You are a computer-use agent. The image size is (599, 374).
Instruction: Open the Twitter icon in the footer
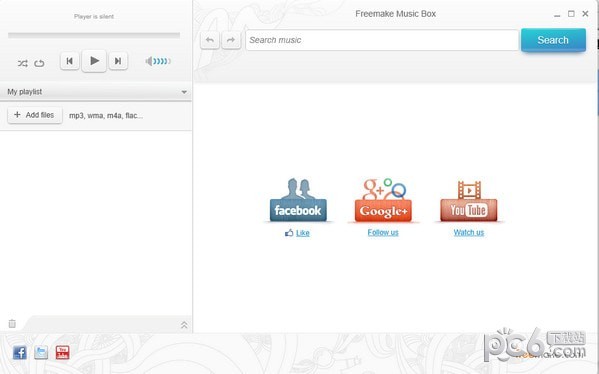[41, 352]
